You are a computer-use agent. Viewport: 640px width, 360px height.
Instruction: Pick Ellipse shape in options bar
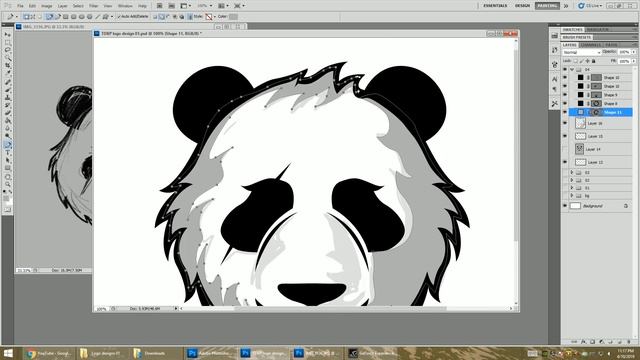(82, 17)
